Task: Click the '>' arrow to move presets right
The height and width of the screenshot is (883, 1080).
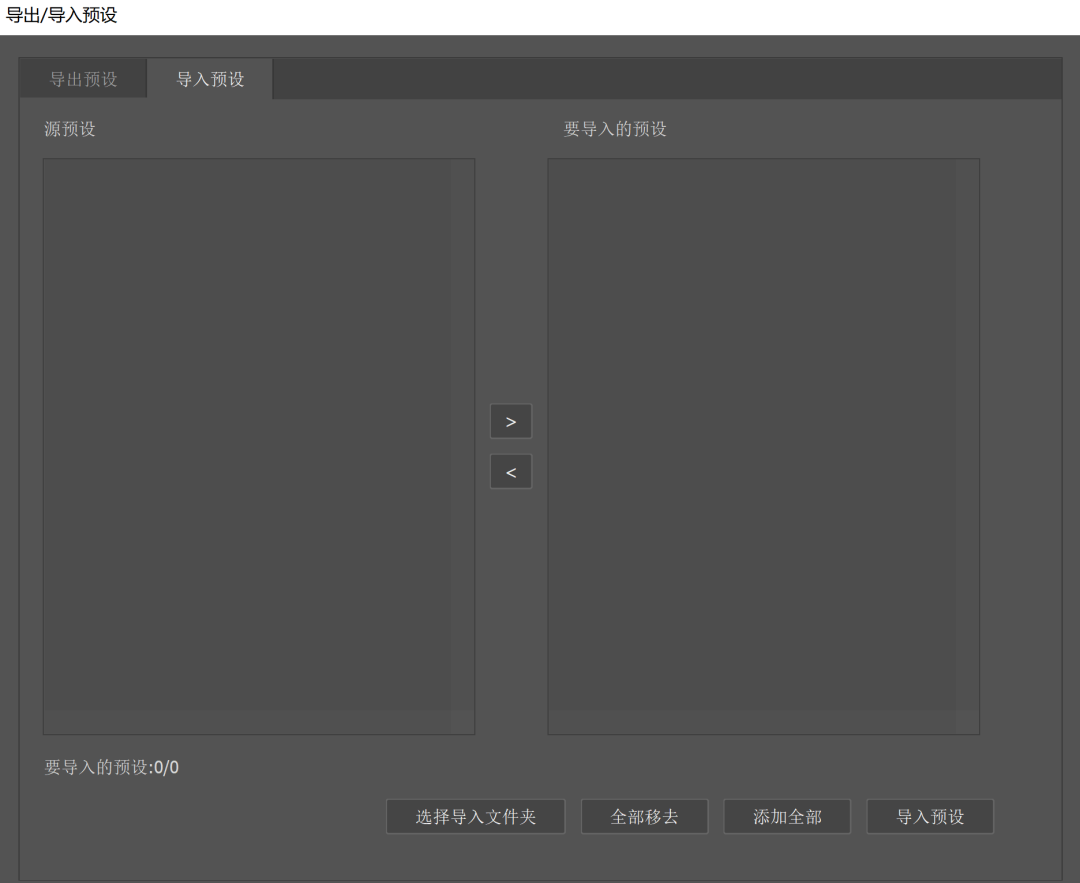Action: coord(511,421)
